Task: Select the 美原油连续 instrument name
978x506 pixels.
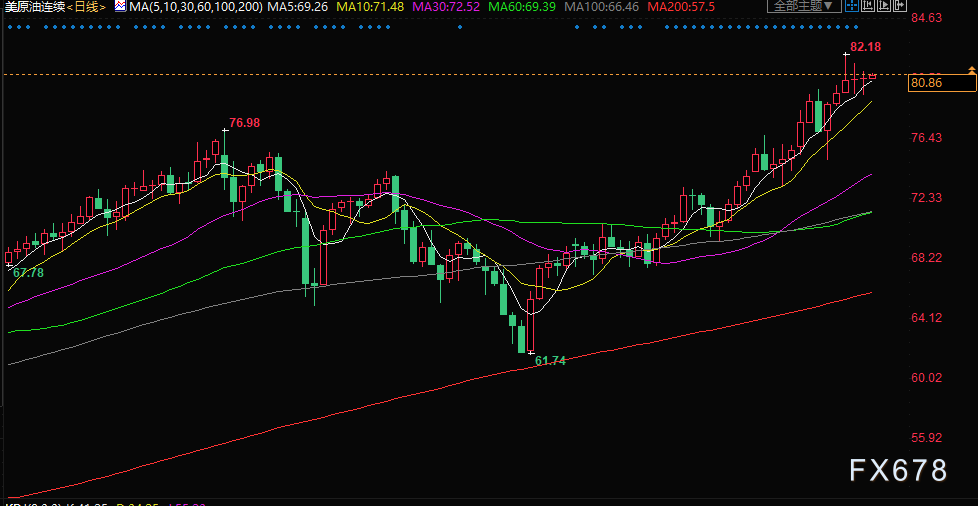Action: (33, 7)
